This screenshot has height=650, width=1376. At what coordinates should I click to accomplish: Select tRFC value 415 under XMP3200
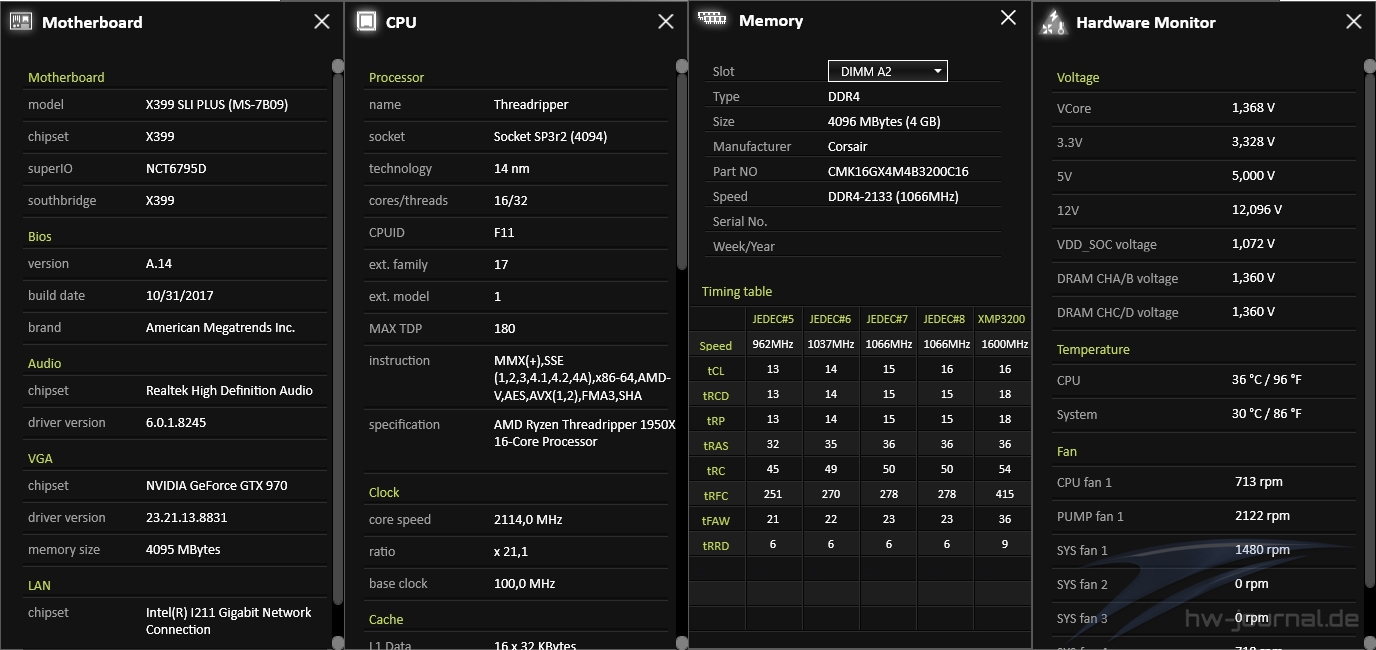pyautogui.click(x=1005, y=494)
